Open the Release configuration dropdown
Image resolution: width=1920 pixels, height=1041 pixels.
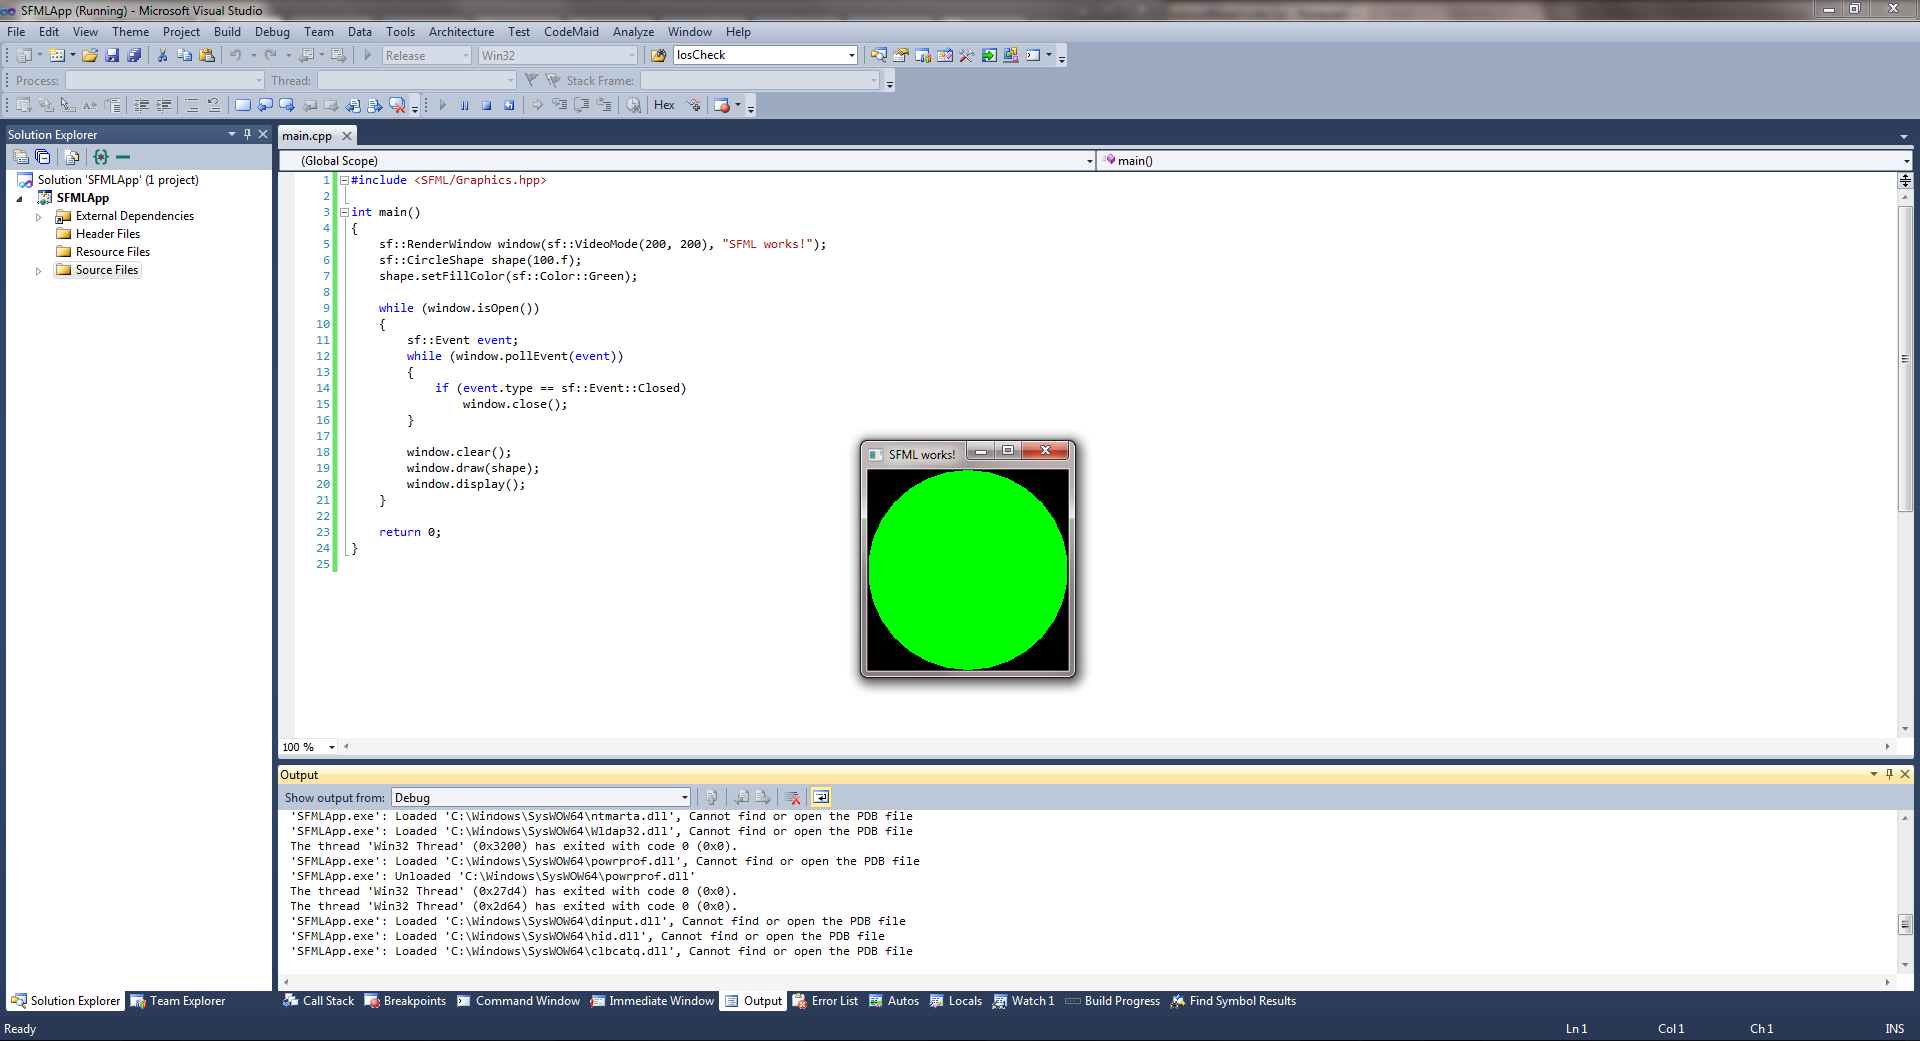tap(466, 55)
